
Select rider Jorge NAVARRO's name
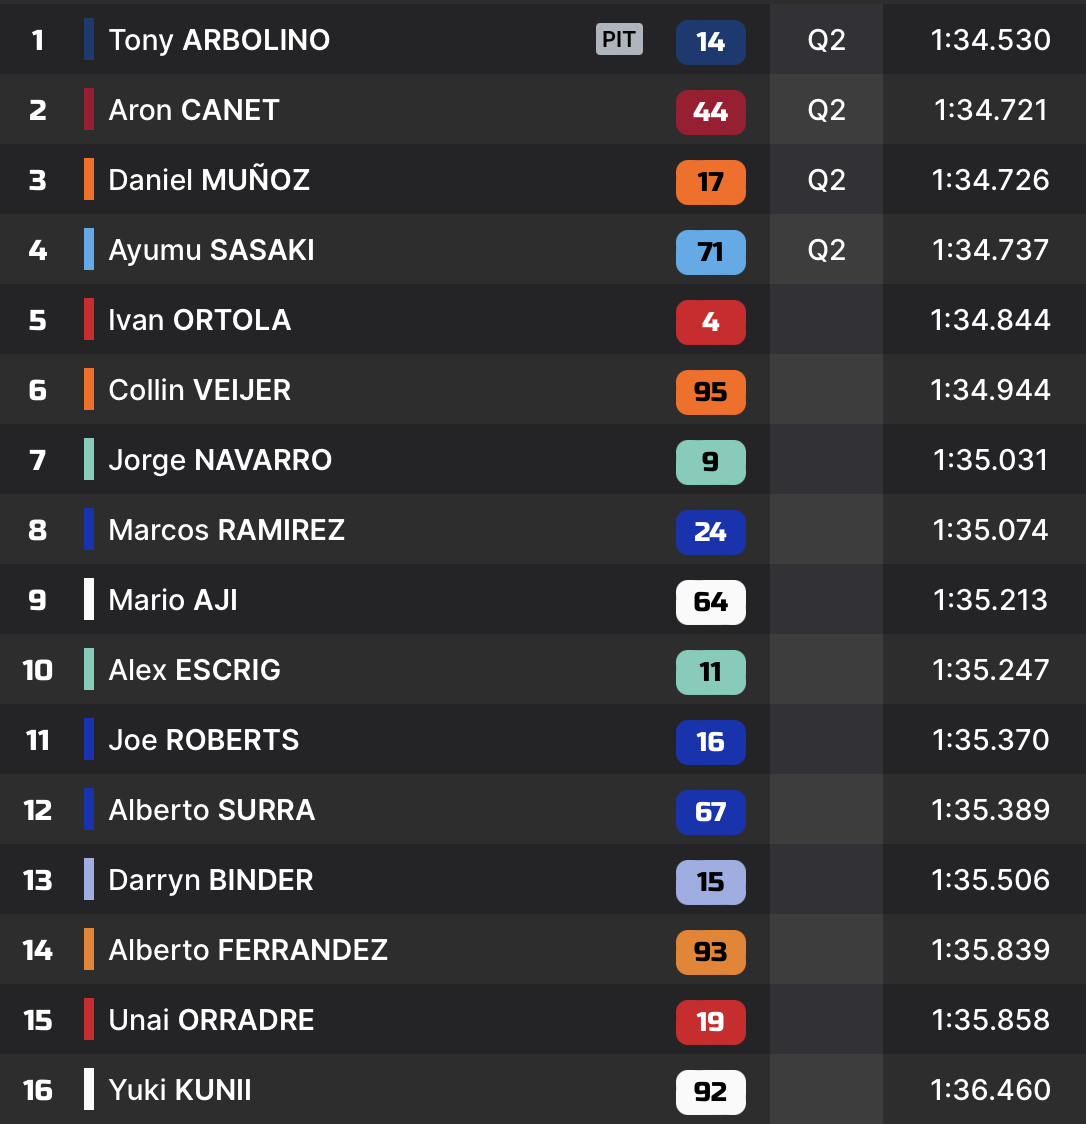click(220, 460)
